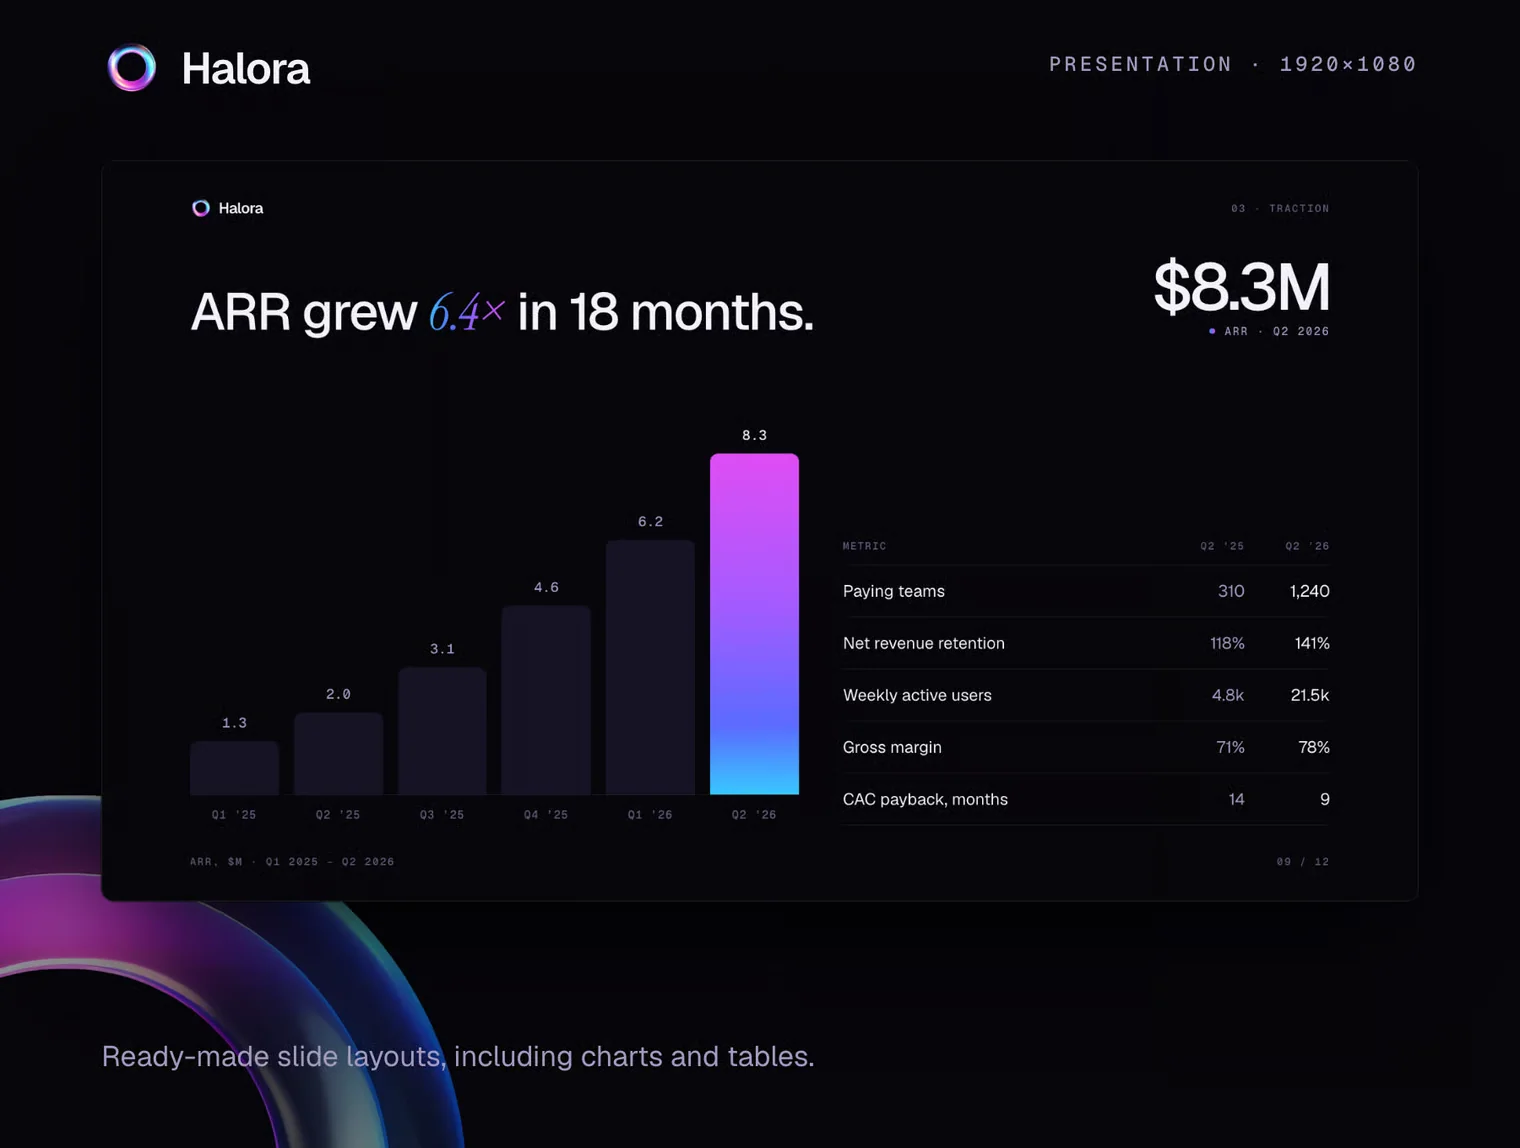
Task: Click the '4.8k' weekly active users value
Action: (x=1228, y=695)
